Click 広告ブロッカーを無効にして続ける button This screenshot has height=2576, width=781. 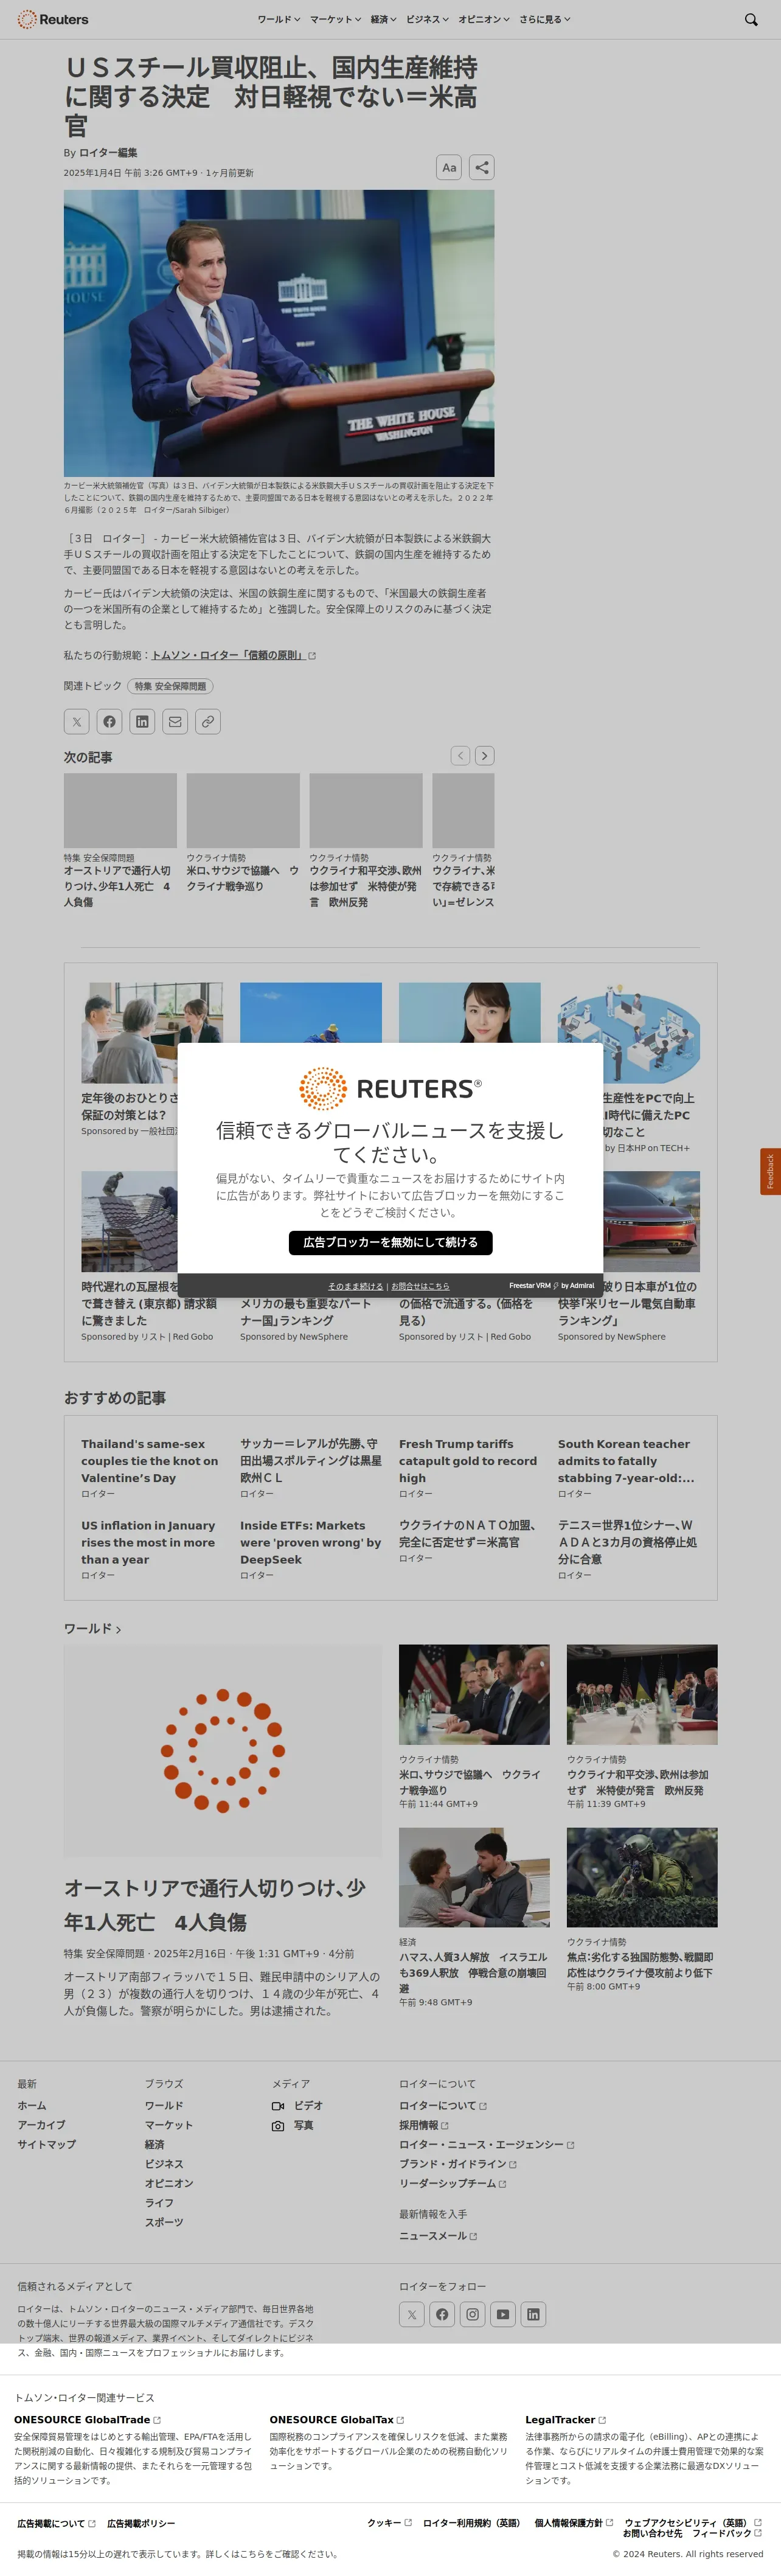(x=390, y=1242)
